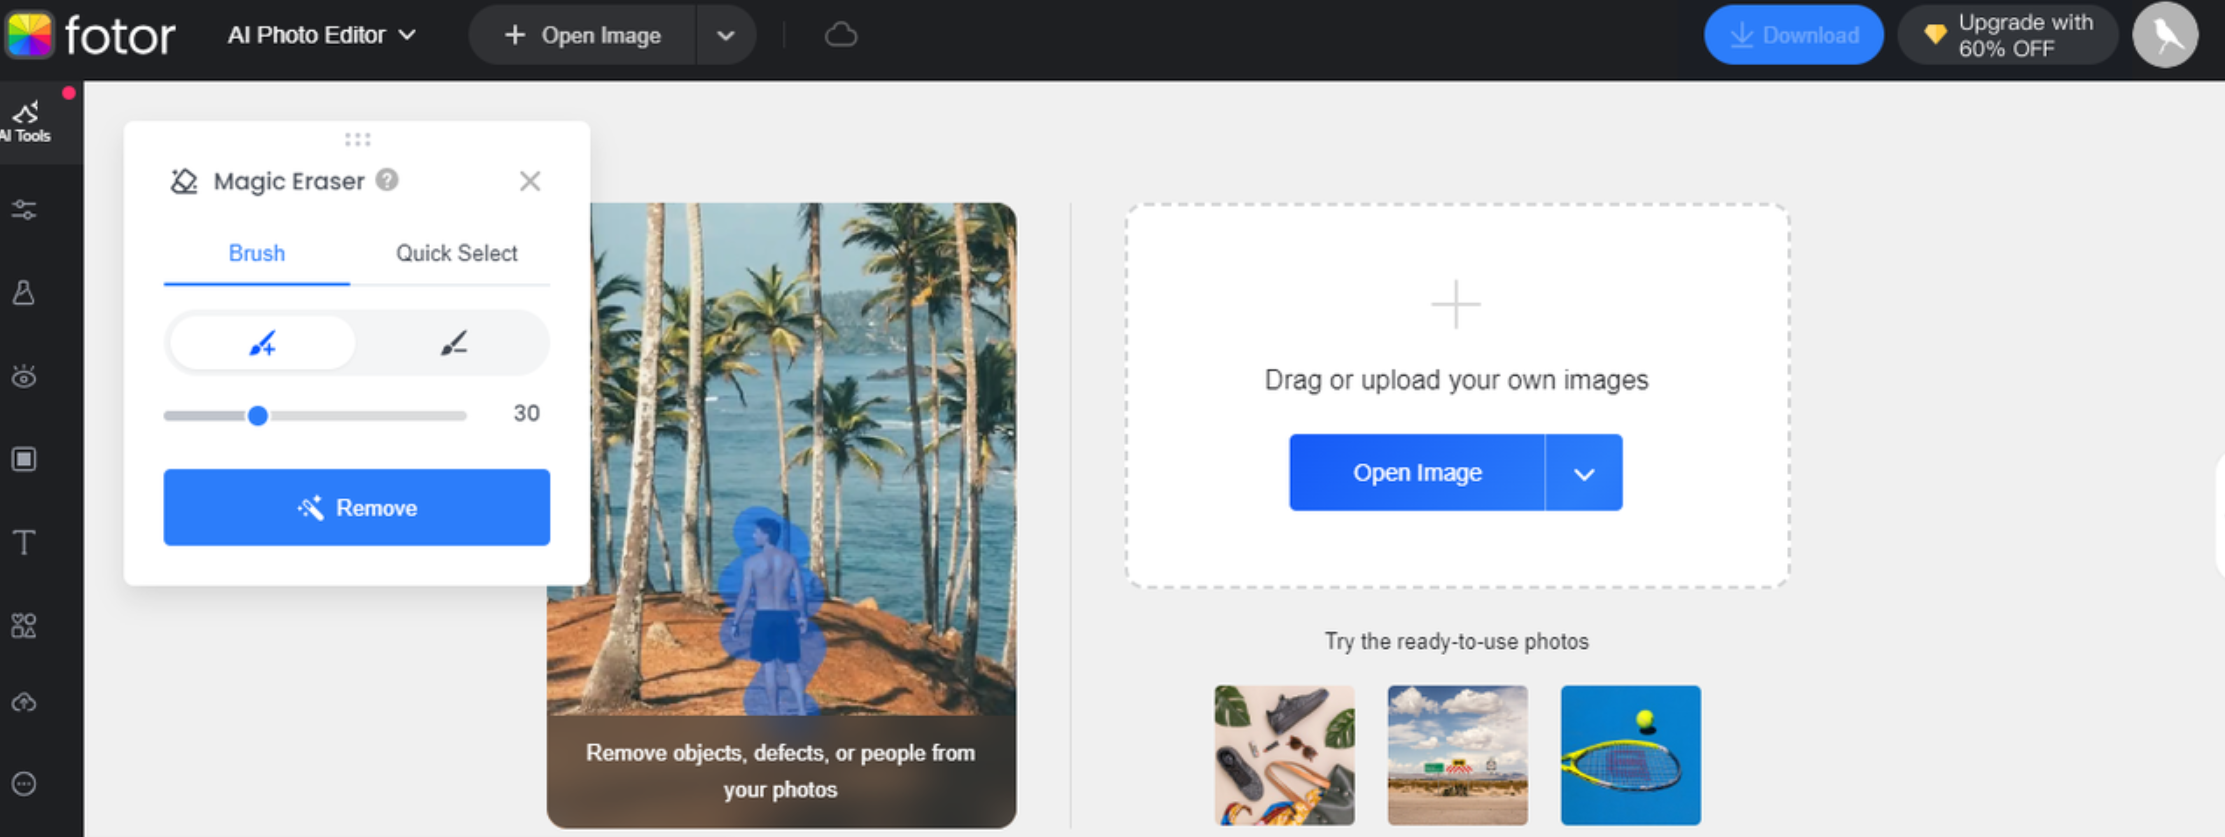The height and width of the screenshot is (837, 2225).
Task: Switch to the Quick Select tab
Action: coord(457,253)
